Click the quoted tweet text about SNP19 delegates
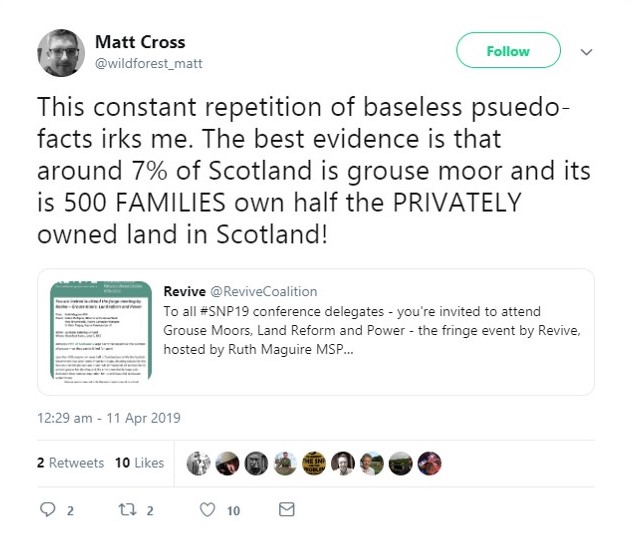 pyautogui.click(x=380, y=330)
